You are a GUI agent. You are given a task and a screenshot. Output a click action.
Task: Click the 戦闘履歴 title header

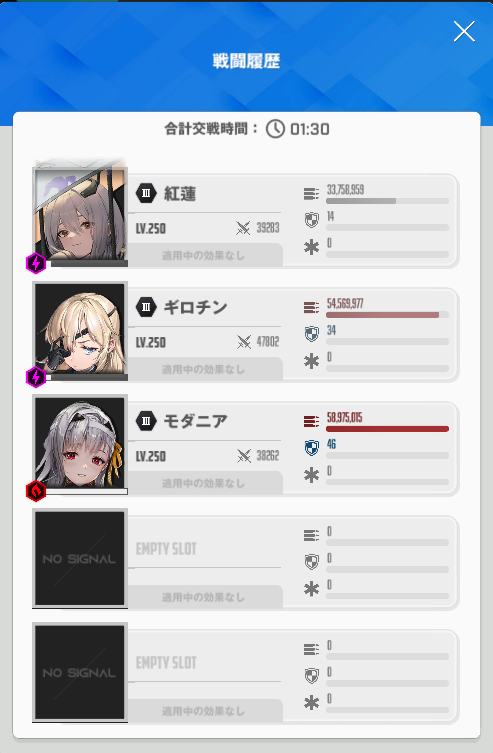[x=246, y=61]
